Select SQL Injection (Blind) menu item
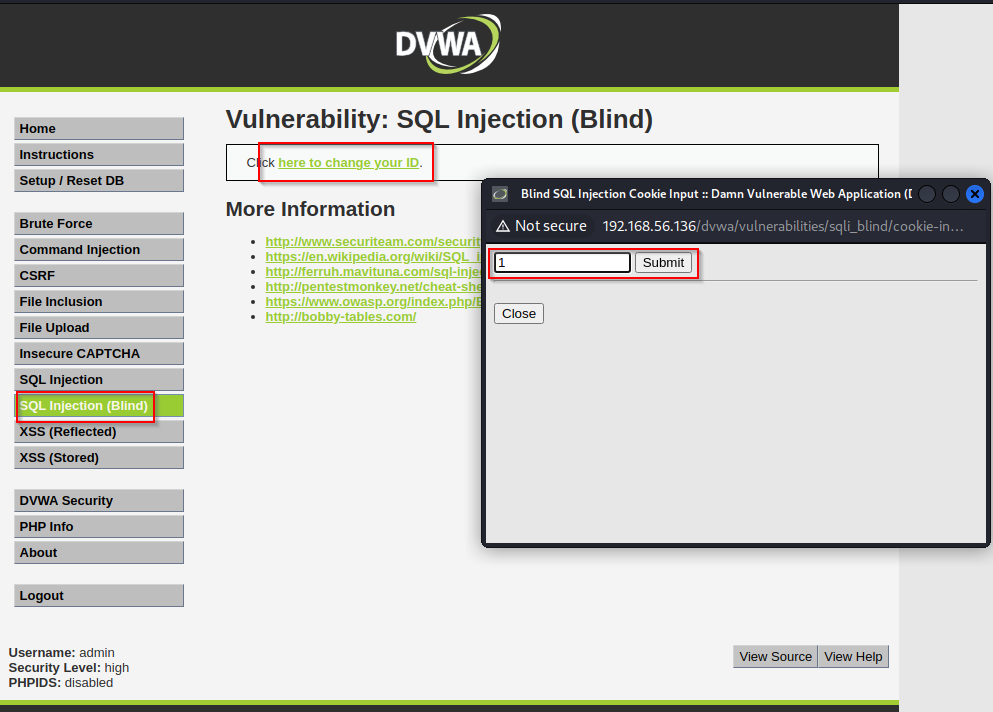The height and width of the screenshot is (712, 993). point(99,405)
